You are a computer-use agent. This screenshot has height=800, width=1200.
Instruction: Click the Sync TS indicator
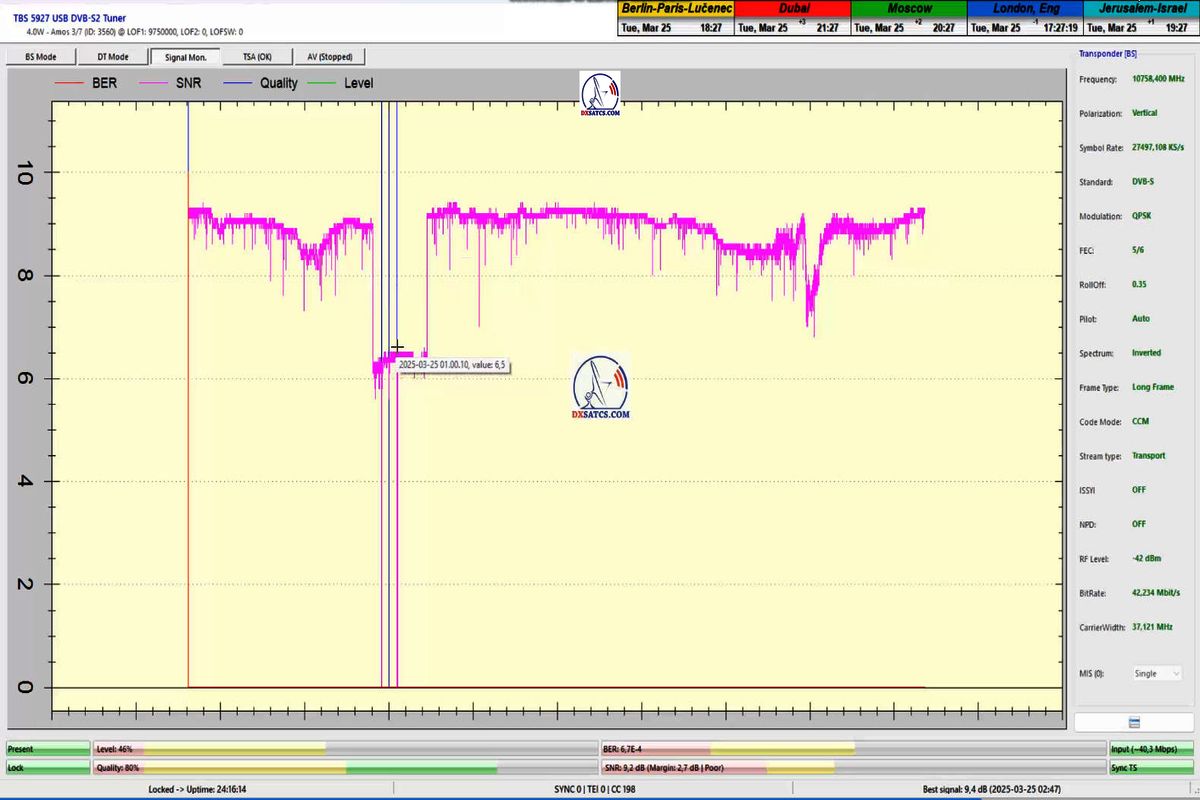point(1151,768)
